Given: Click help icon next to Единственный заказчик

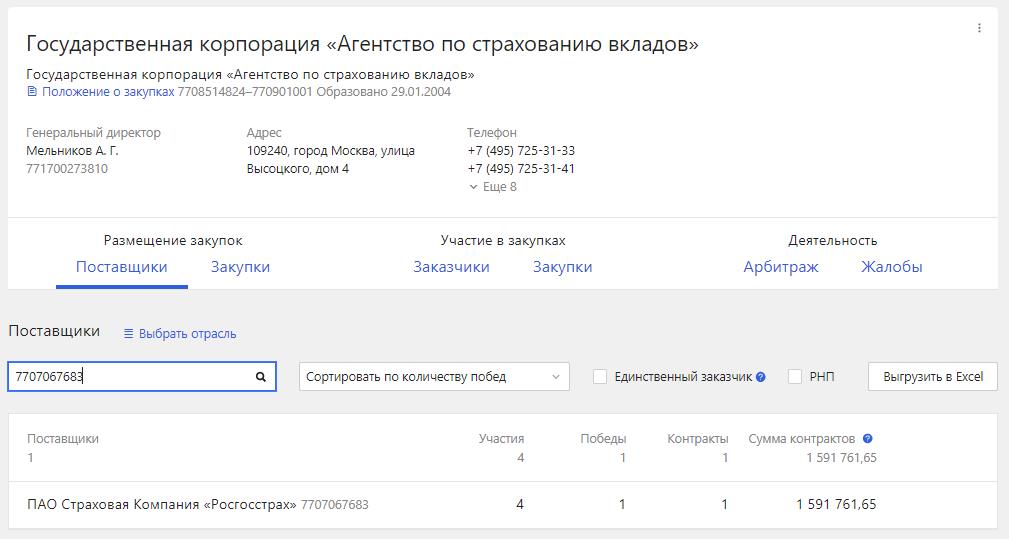Looking at the screenshot, I should click(761, 377).
